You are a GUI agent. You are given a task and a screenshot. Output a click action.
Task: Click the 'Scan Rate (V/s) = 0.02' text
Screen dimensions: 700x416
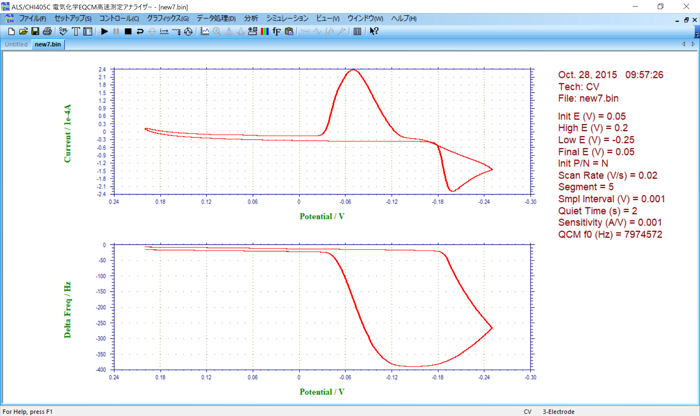click(608, 175)
